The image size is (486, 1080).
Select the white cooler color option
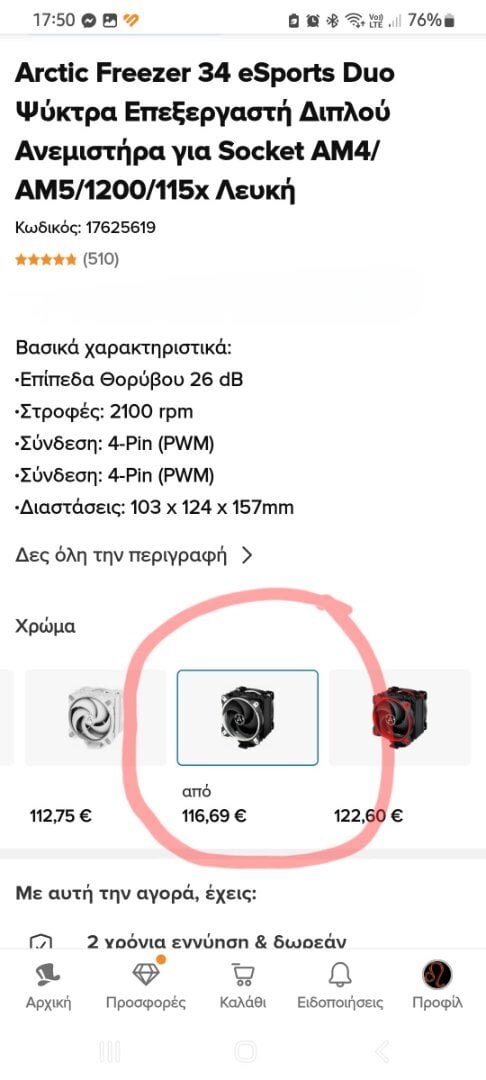click(x=96, y=717)
